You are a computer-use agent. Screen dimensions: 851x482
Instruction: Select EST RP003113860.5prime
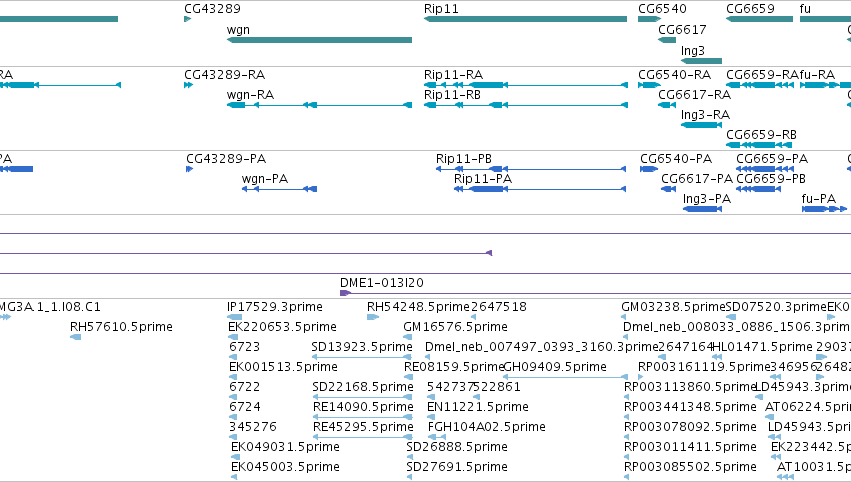point(627,397)
